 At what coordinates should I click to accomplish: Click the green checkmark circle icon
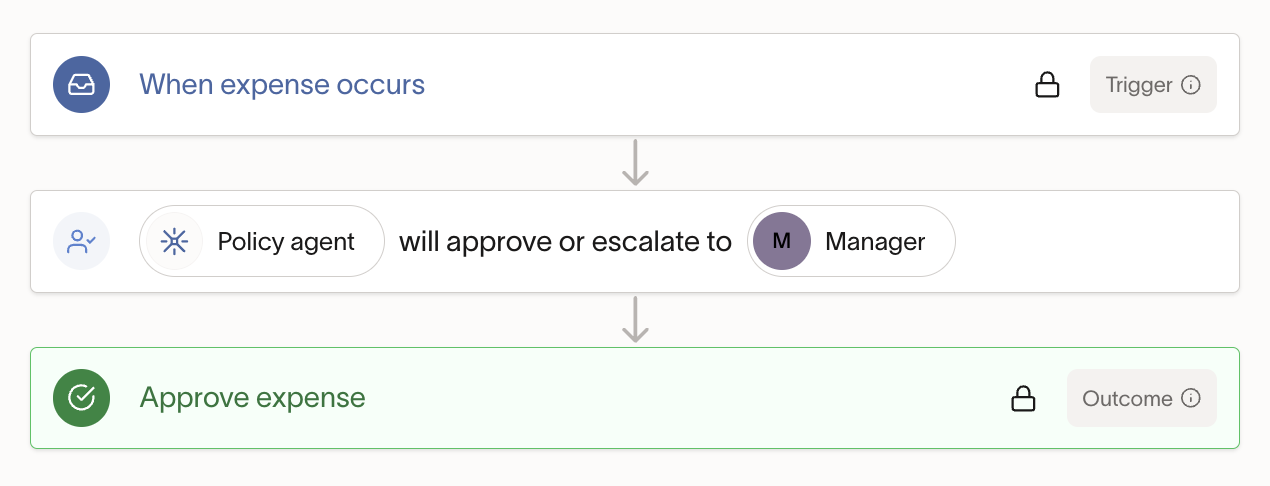tap(81, 398)
